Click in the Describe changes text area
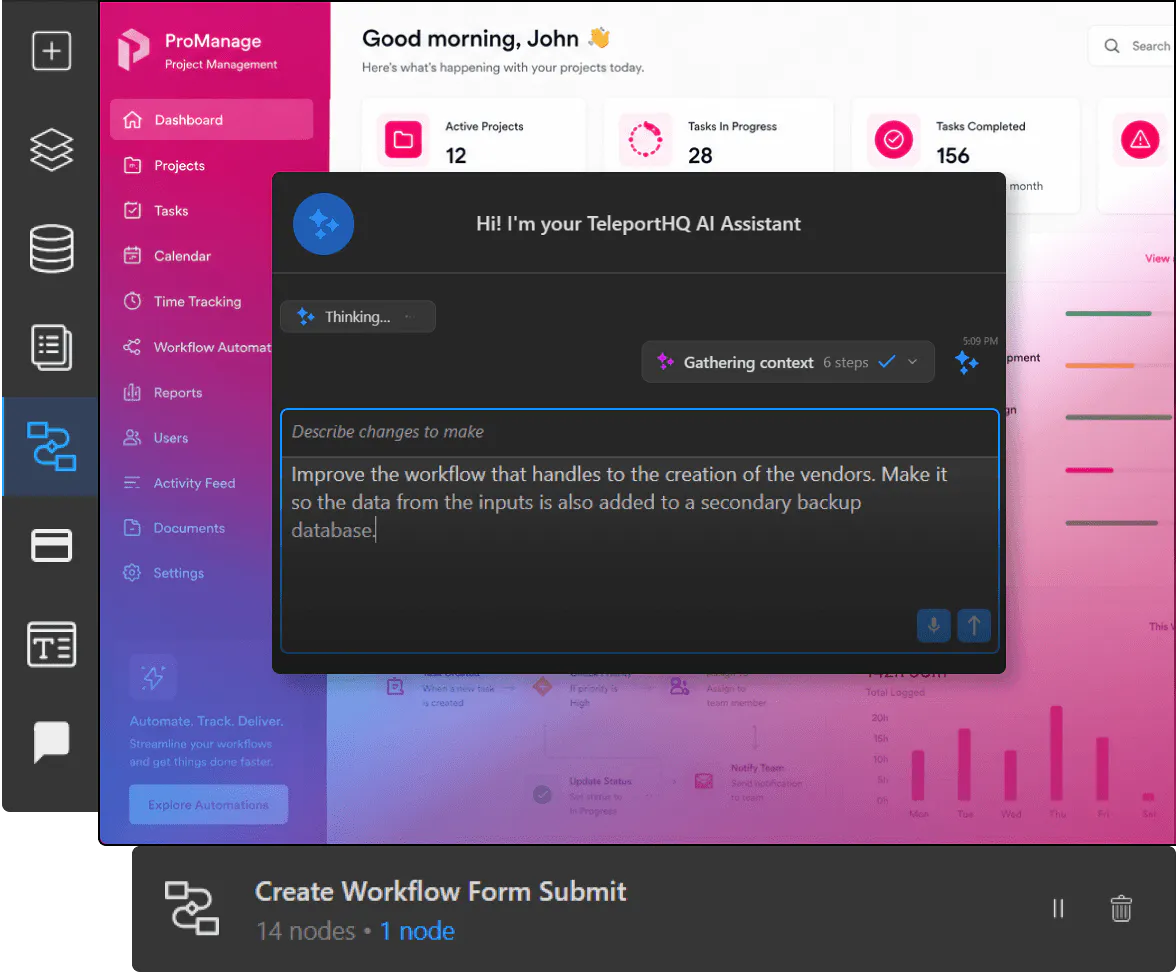 [640, 531]
